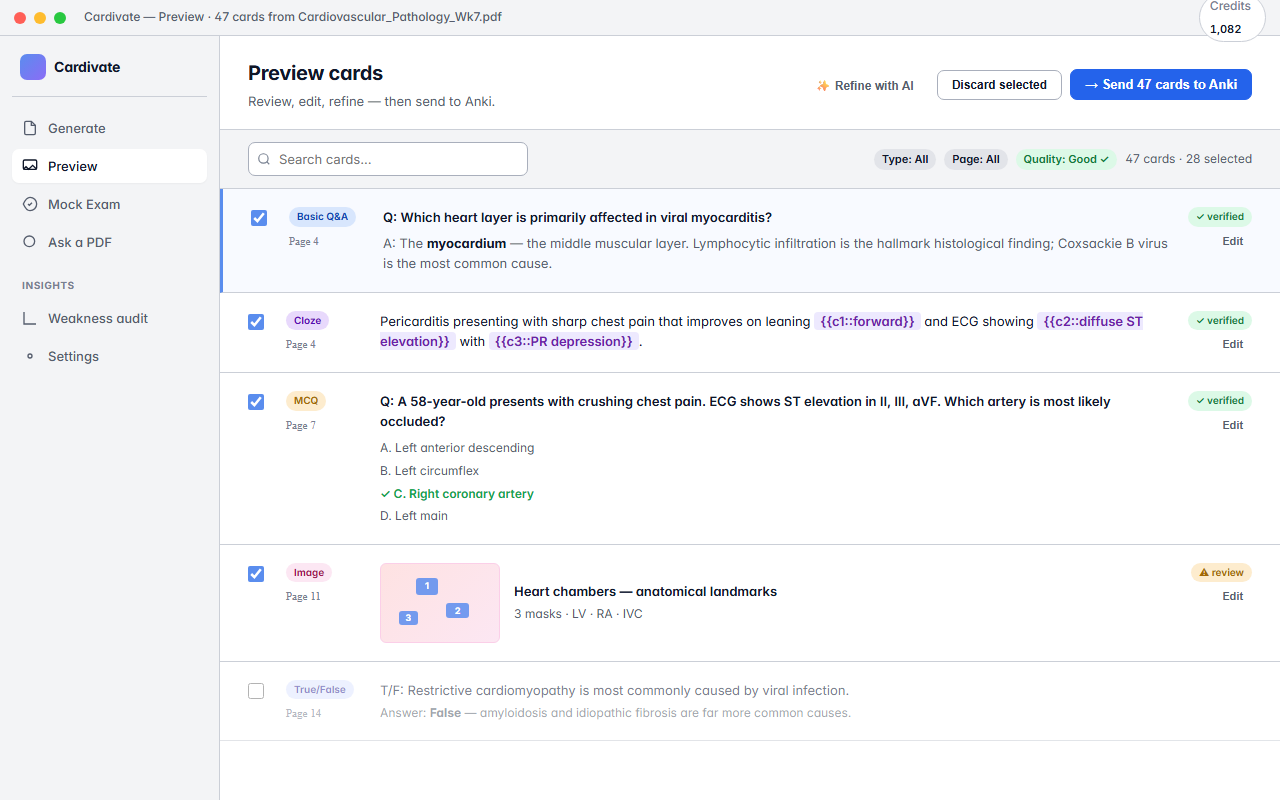The width and height of the screenshot is (1280, 800).
Task: Uncheck the Cloze pericarditis card
Action: [x=256, y=322]
